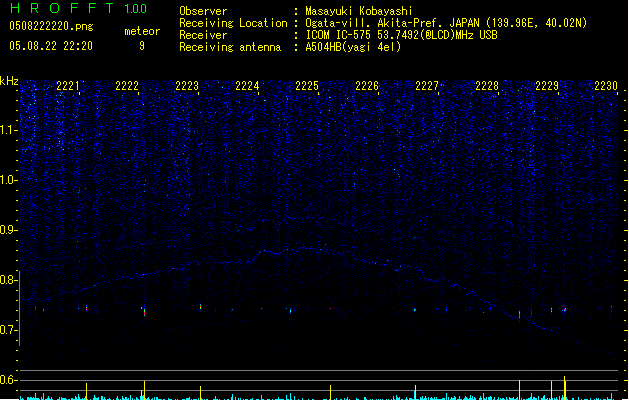The image size is (629, 400).
Task: Select the 2230 time marker
Action: pos(606,87)
